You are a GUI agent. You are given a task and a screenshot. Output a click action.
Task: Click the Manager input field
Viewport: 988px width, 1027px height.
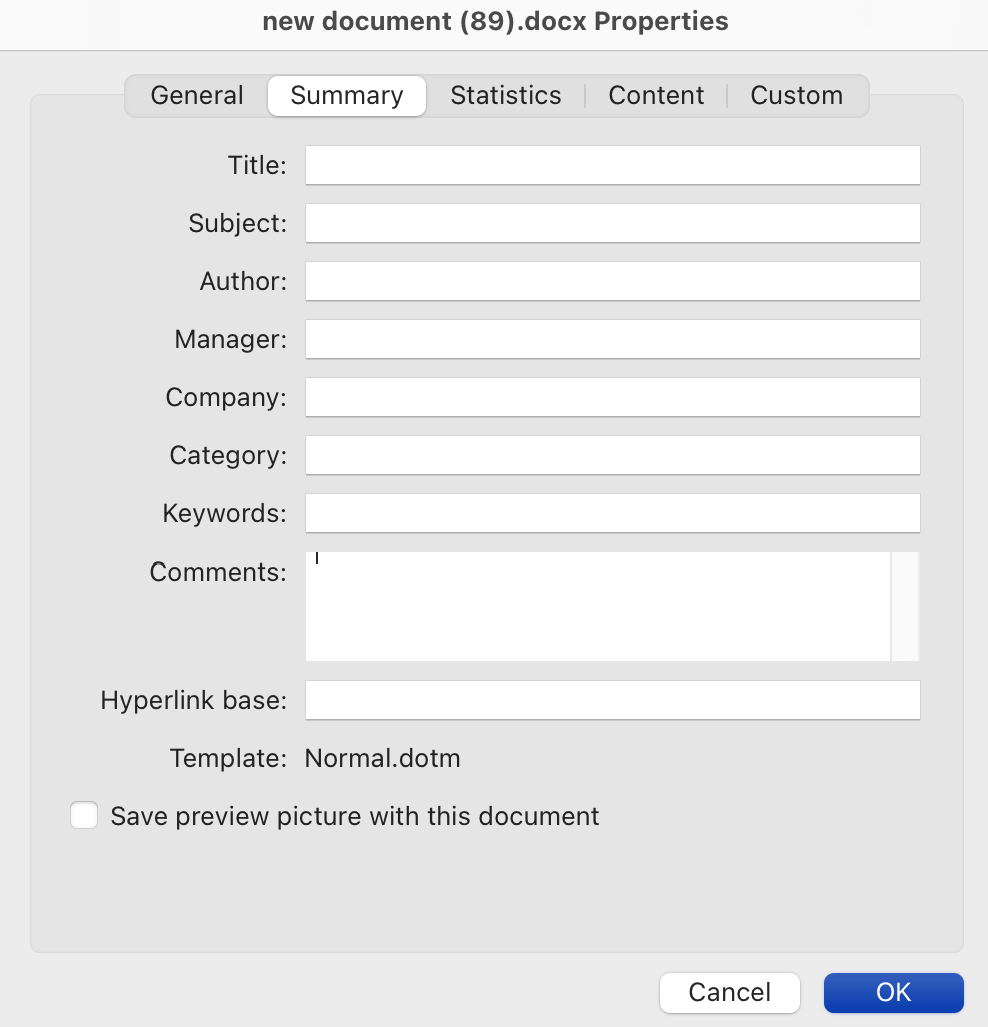[612, 339]
